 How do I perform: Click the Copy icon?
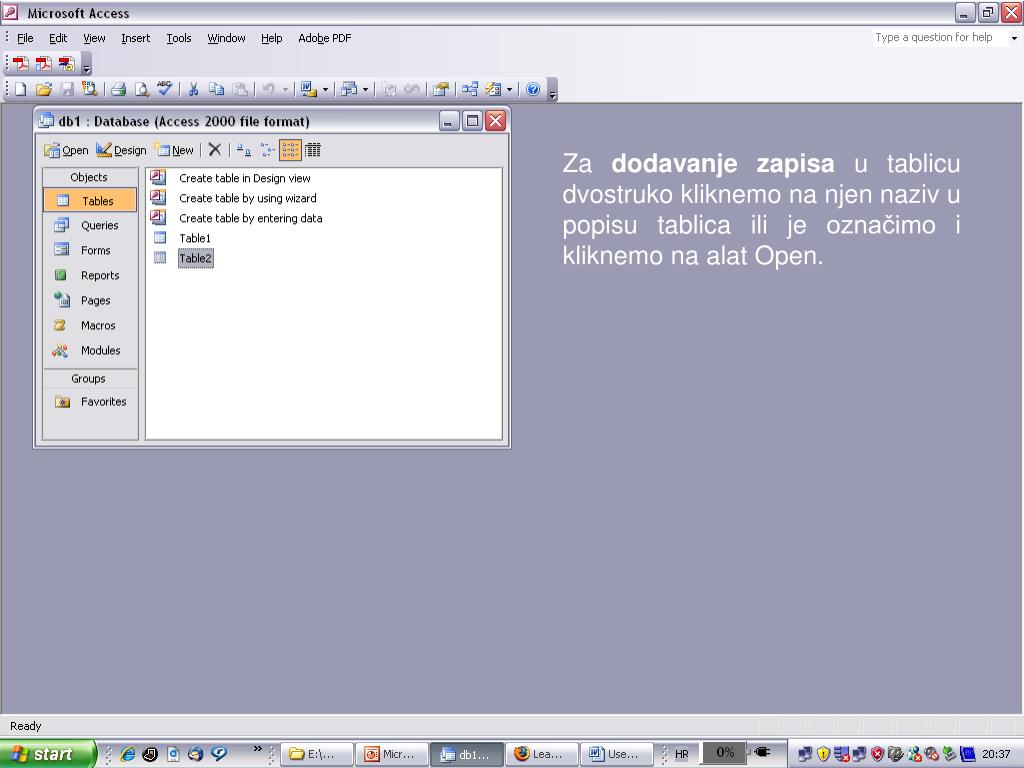point(216,89)
